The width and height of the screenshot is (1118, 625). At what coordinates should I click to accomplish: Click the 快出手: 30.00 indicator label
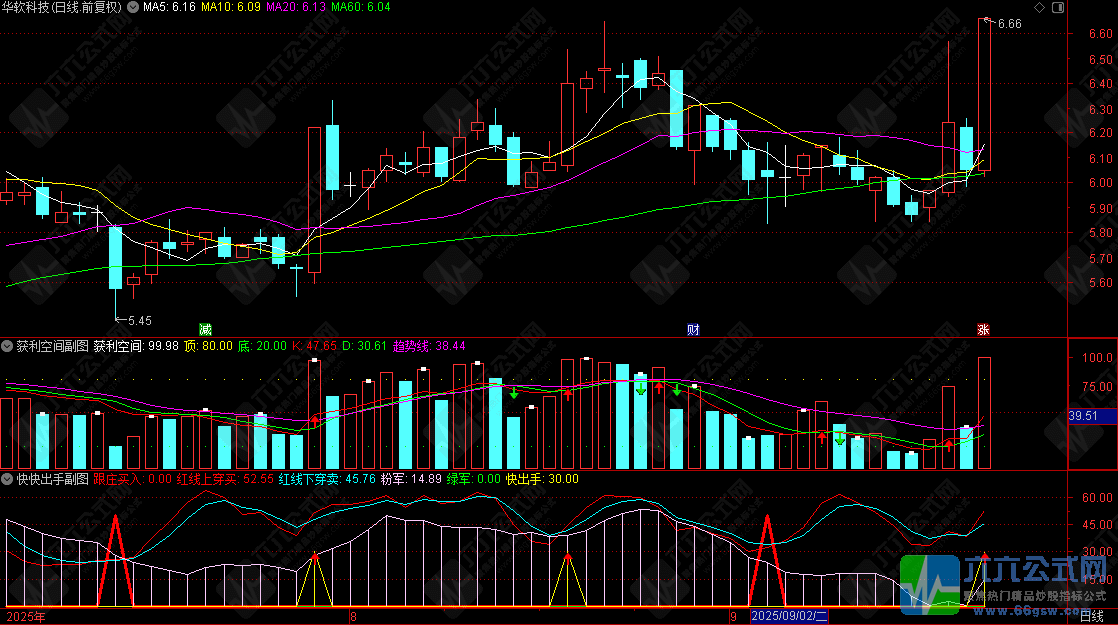point(542,479)
